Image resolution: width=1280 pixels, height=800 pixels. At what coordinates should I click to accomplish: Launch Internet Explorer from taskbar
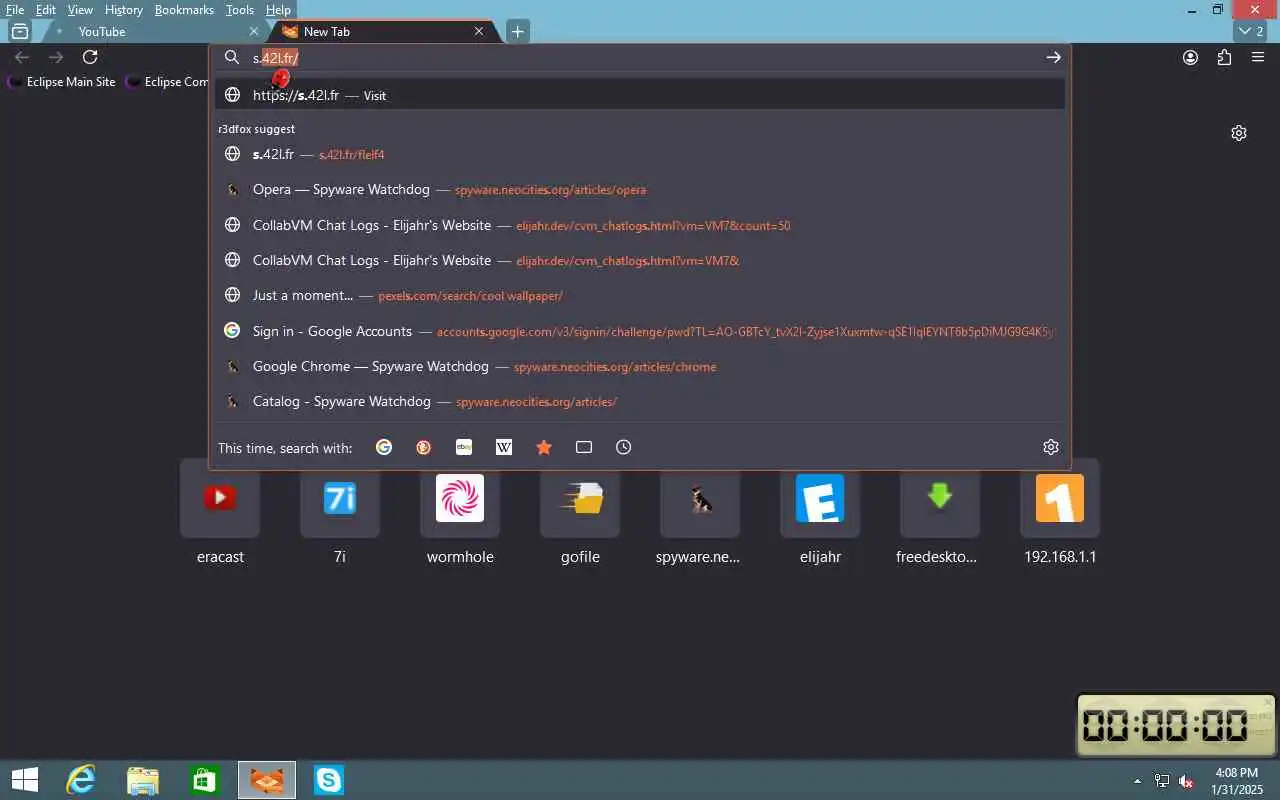point(80,779)
